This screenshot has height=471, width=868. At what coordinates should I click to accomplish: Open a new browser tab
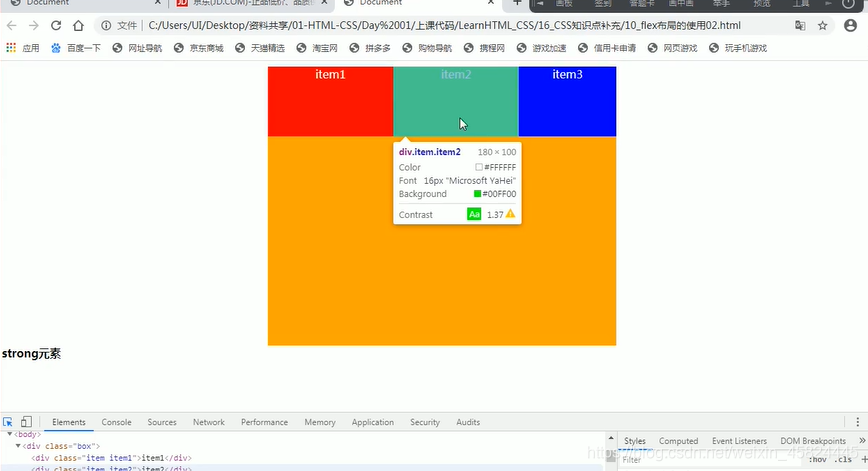(x=516, y=3)
